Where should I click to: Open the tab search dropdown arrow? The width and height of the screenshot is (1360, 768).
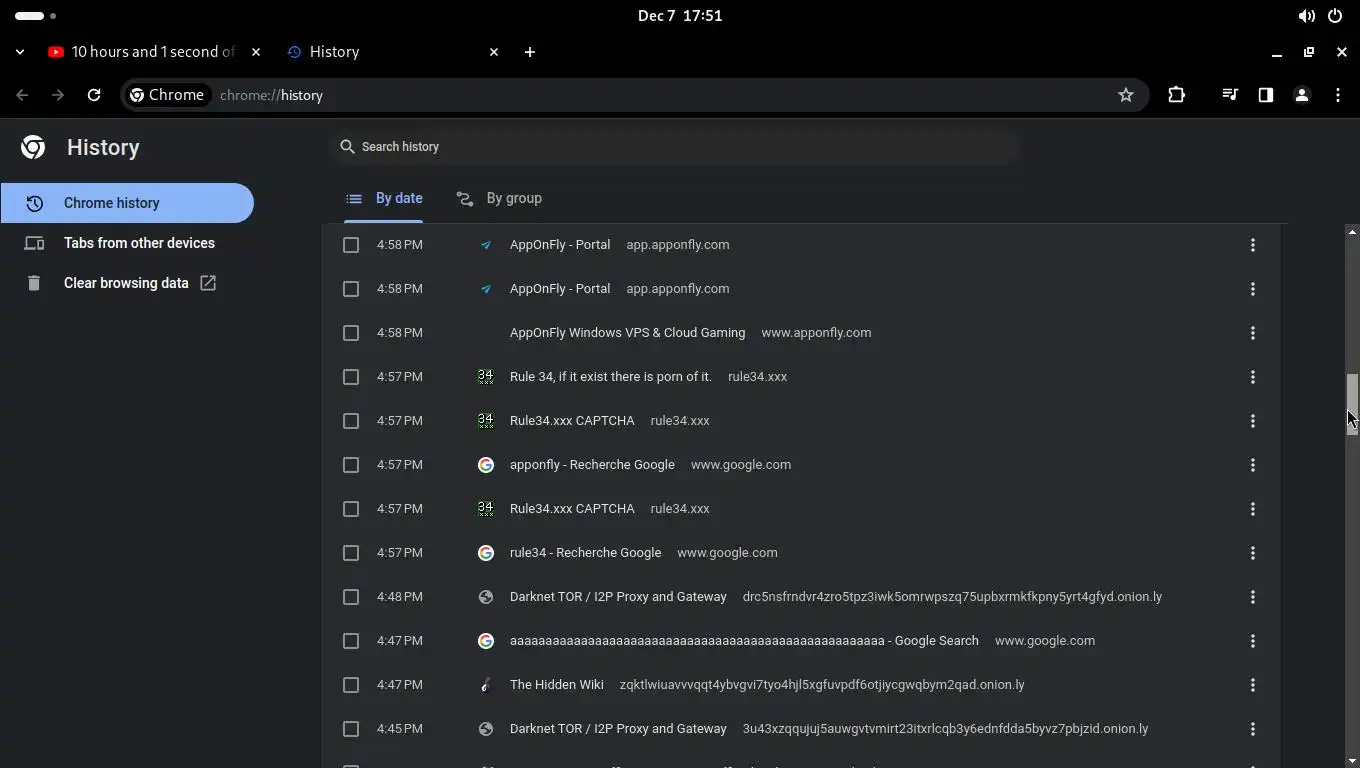[x=20, y=52]
